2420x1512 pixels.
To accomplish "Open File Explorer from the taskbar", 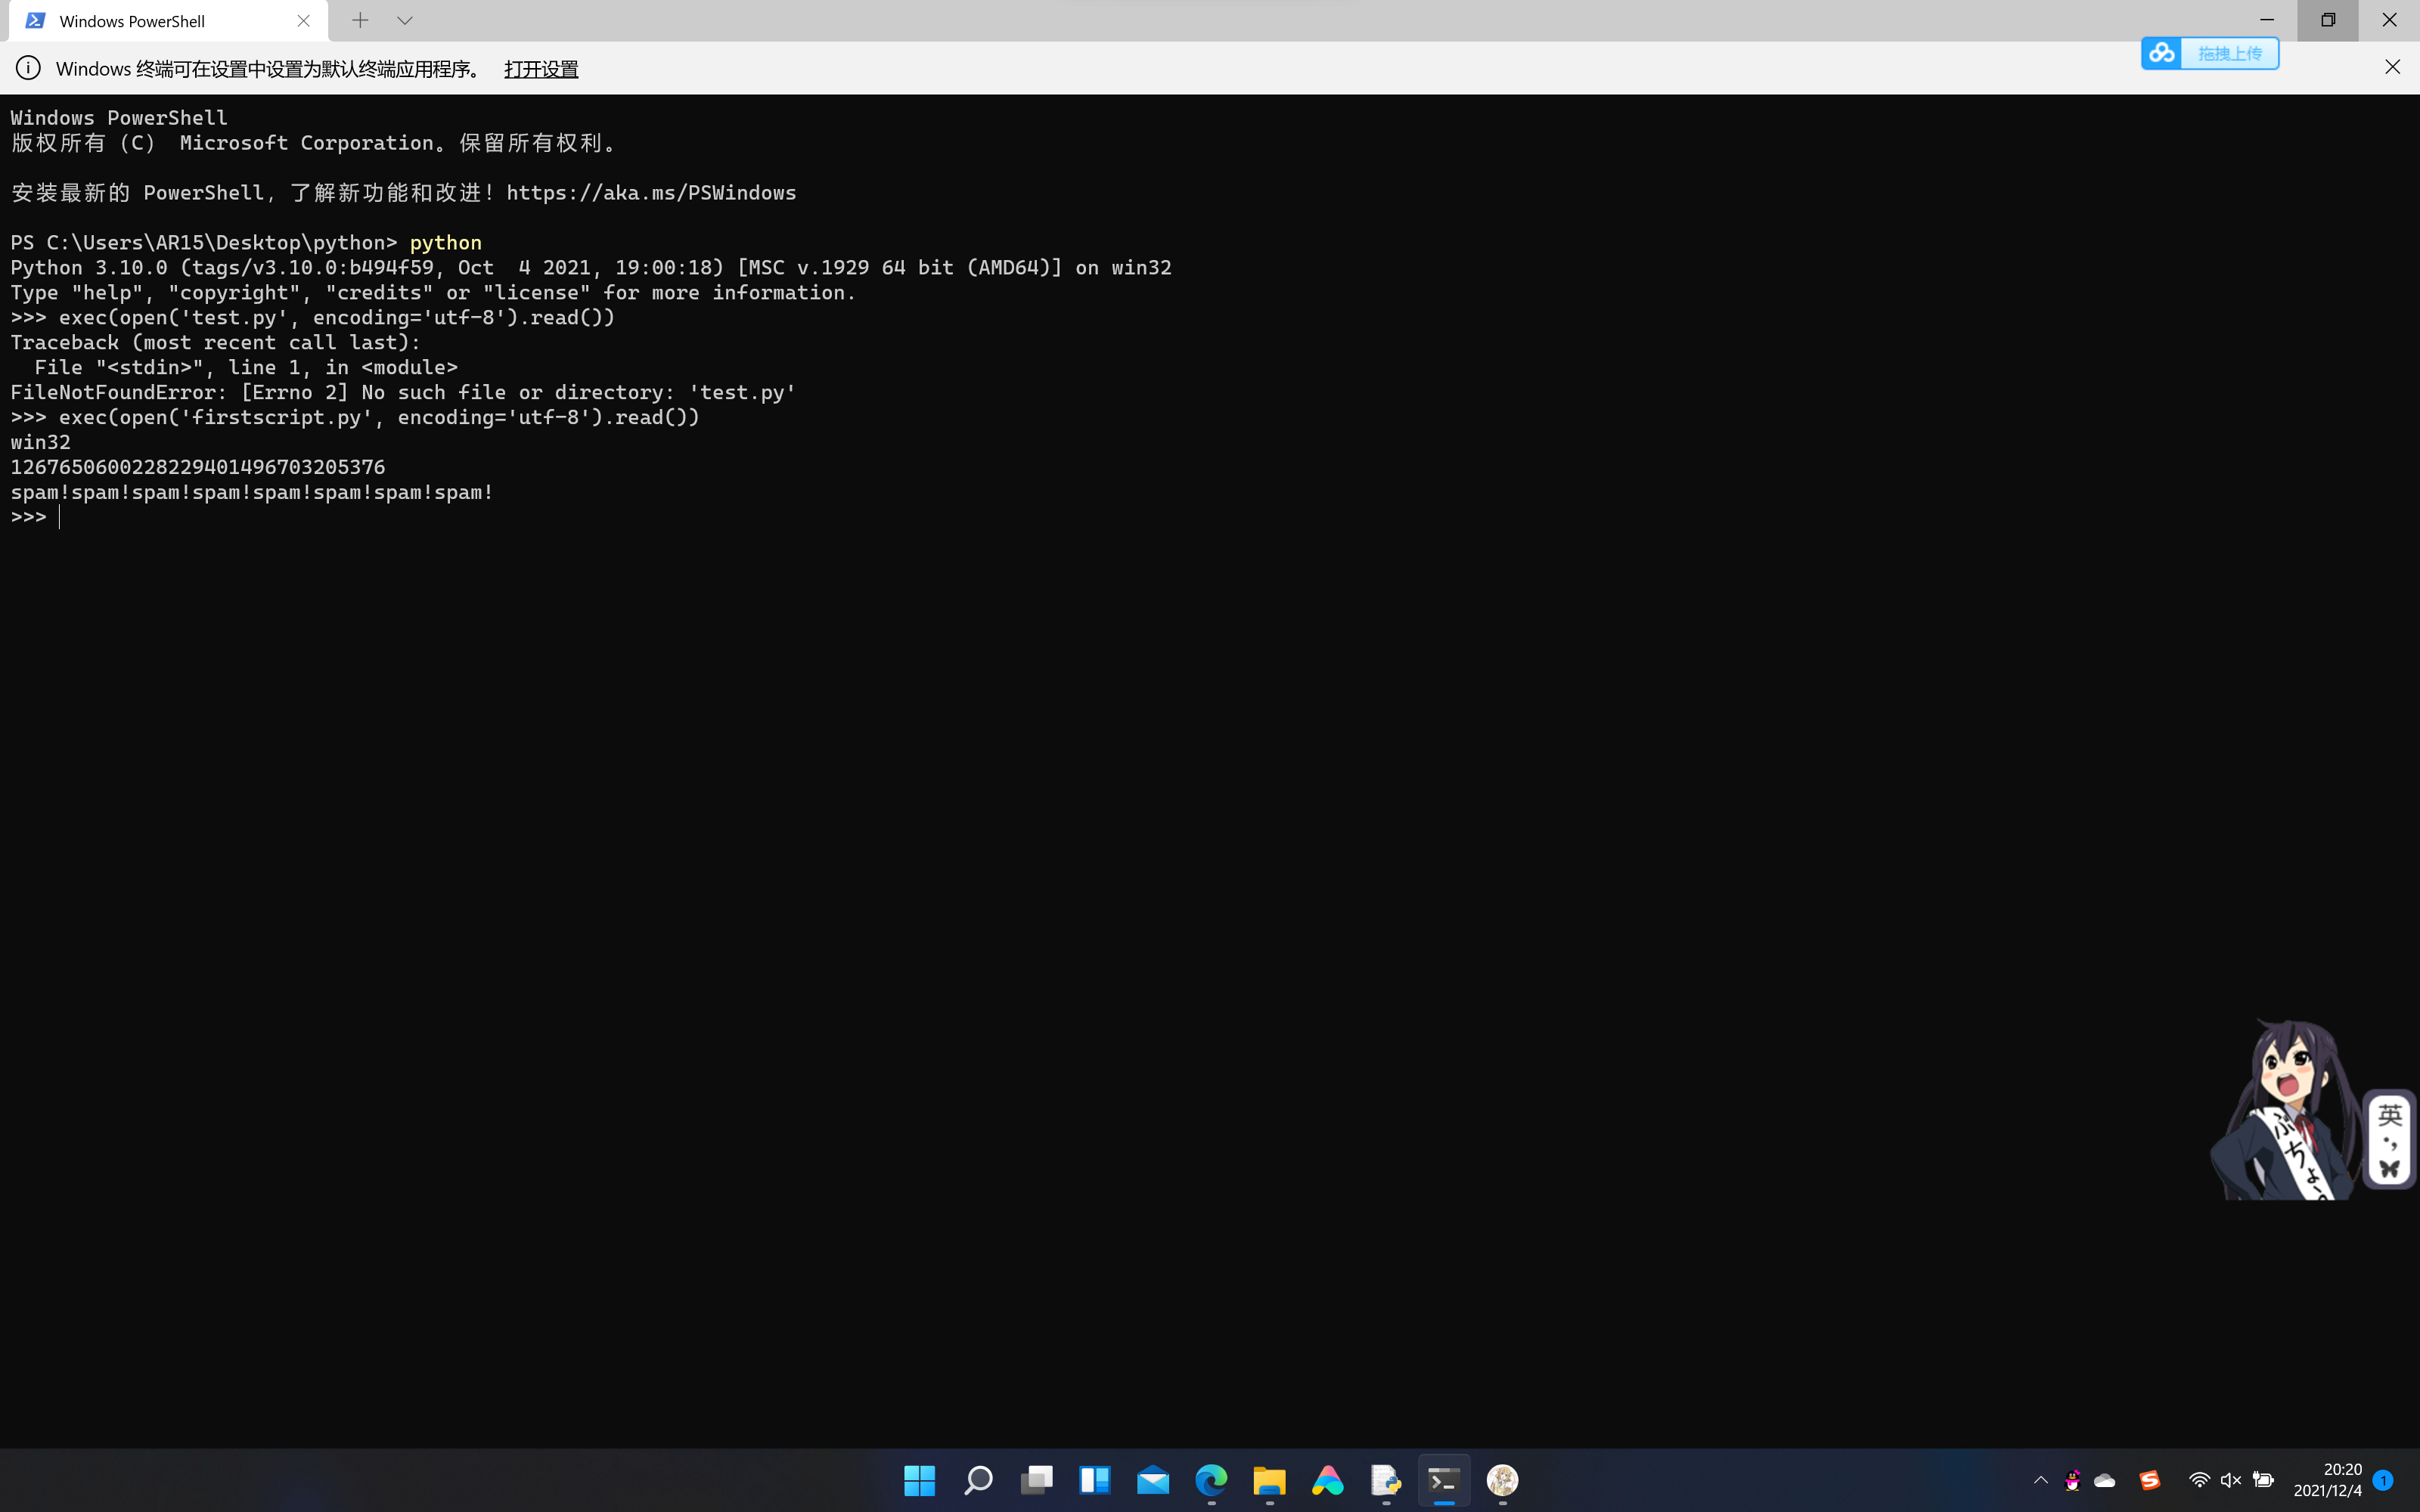I will coord(1269,1480).
